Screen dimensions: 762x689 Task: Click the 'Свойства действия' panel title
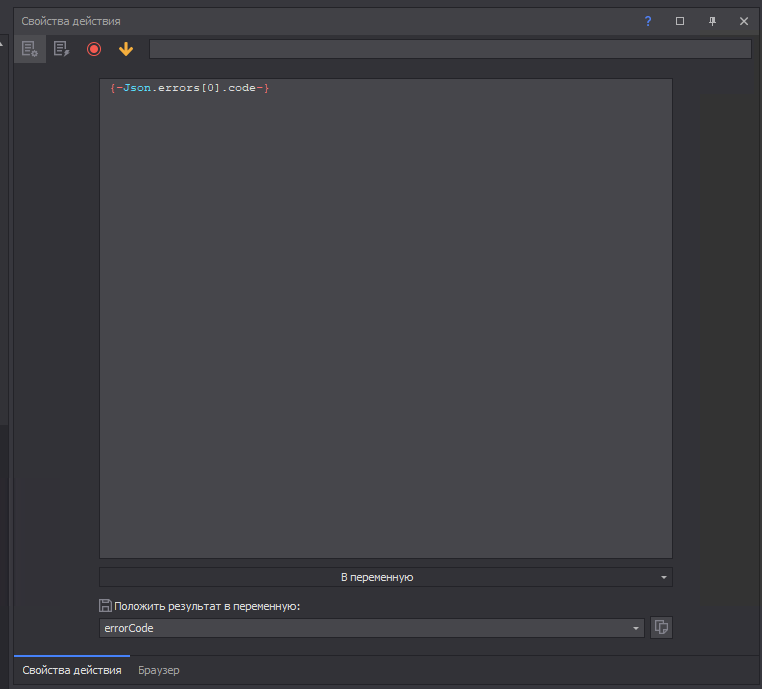[x=71, y=21]
